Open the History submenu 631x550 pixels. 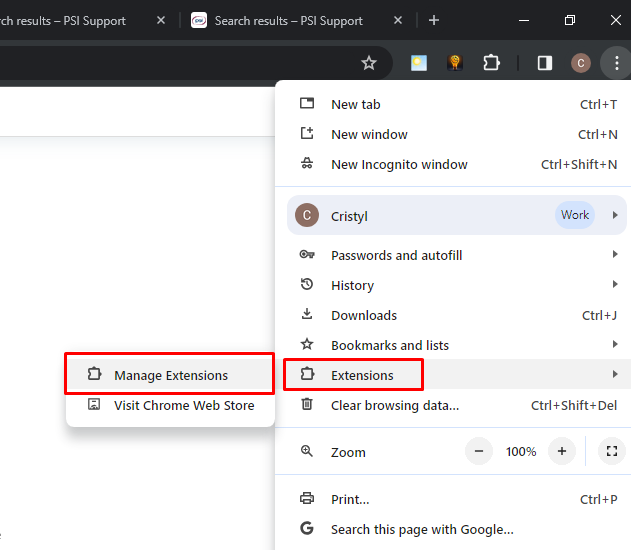click(453, 285)
